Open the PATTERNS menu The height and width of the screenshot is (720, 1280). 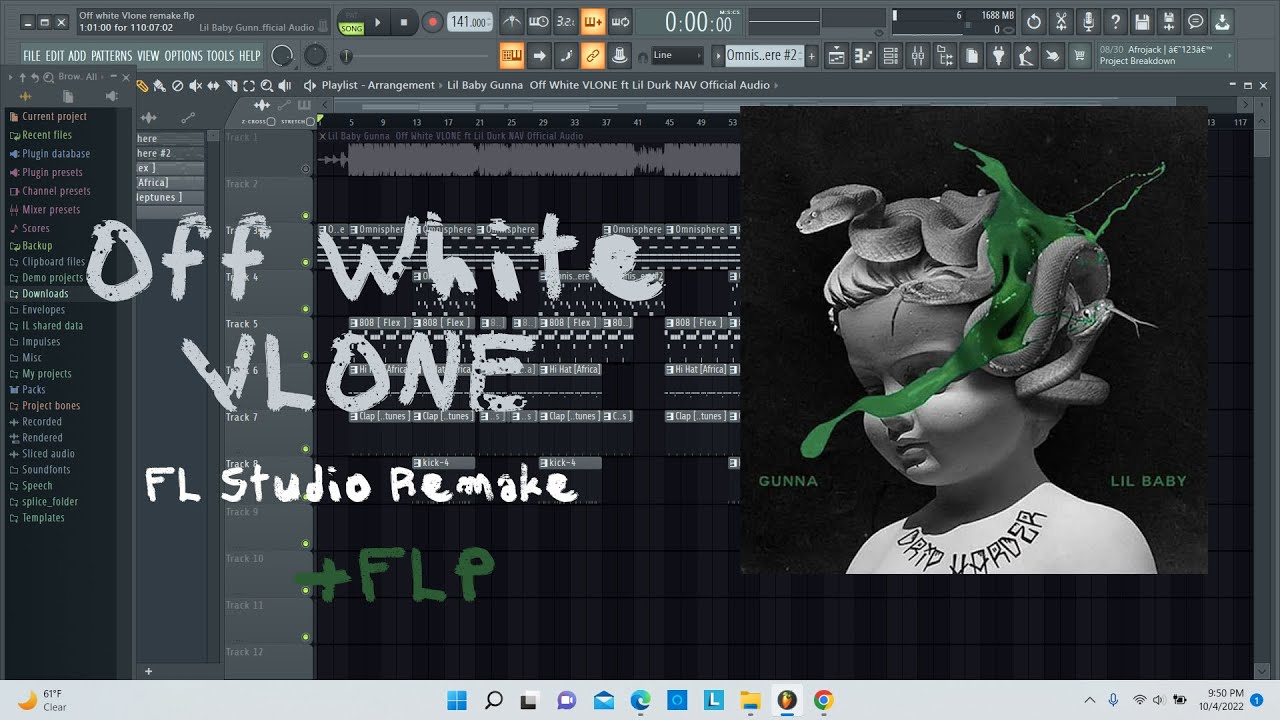112,56
